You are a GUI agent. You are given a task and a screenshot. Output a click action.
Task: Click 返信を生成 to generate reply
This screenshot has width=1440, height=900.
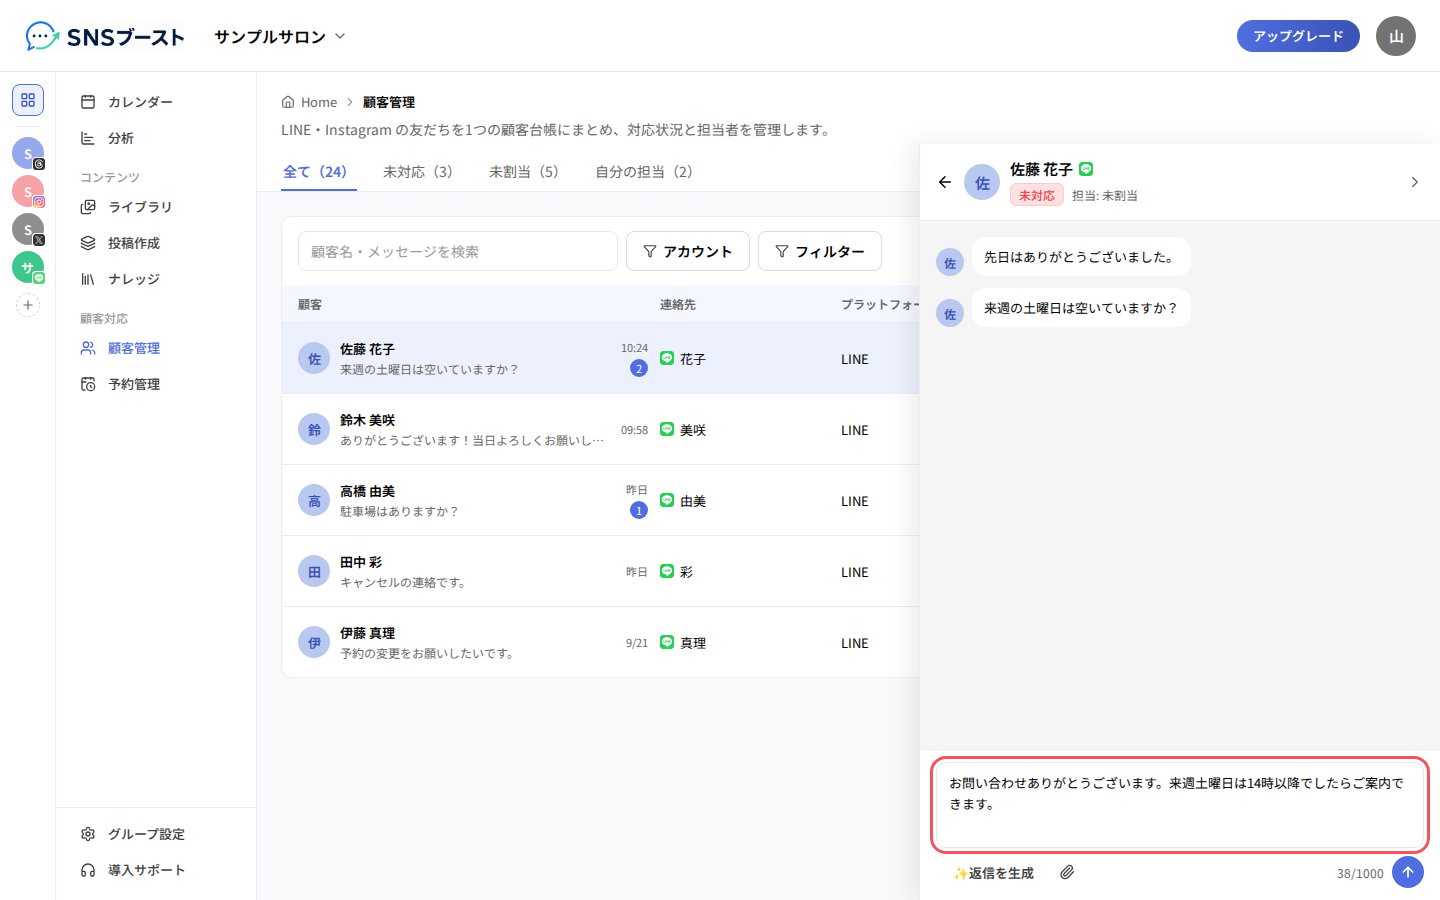(994, 873)
